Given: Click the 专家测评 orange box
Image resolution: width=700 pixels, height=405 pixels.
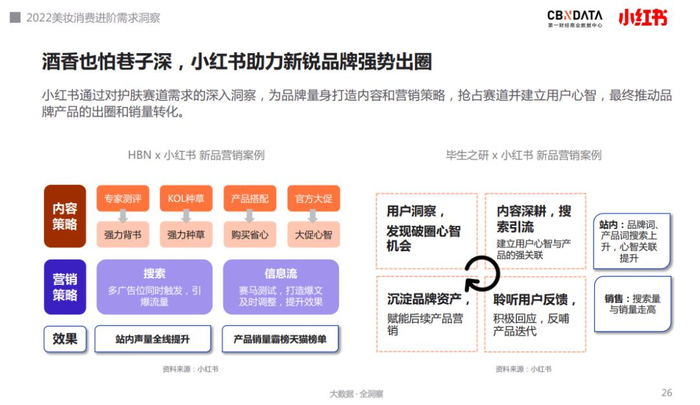Looking at the screenshot, I should 123,198.
